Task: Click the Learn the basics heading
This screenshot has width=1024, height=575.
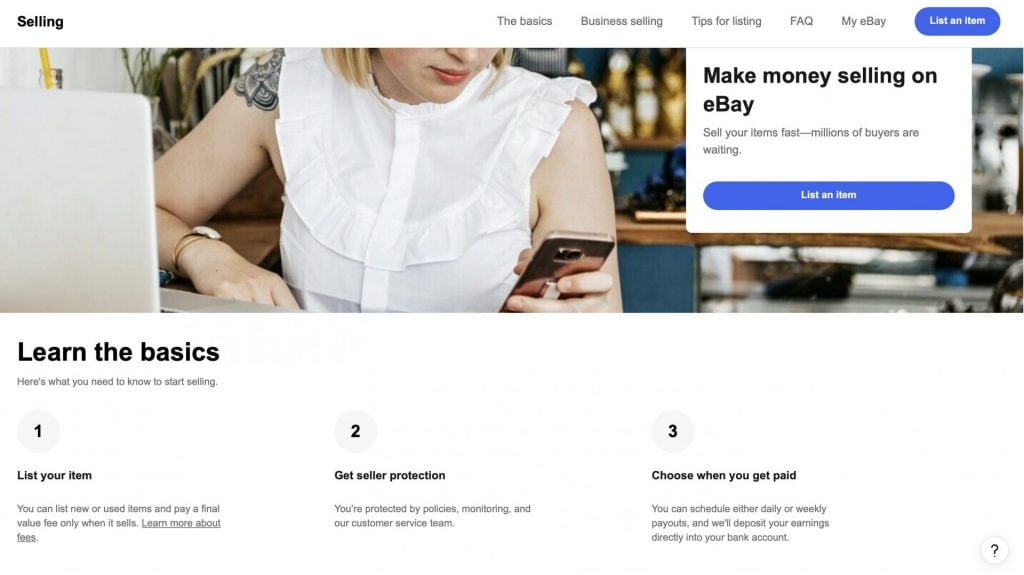Action: click(118, 352)
